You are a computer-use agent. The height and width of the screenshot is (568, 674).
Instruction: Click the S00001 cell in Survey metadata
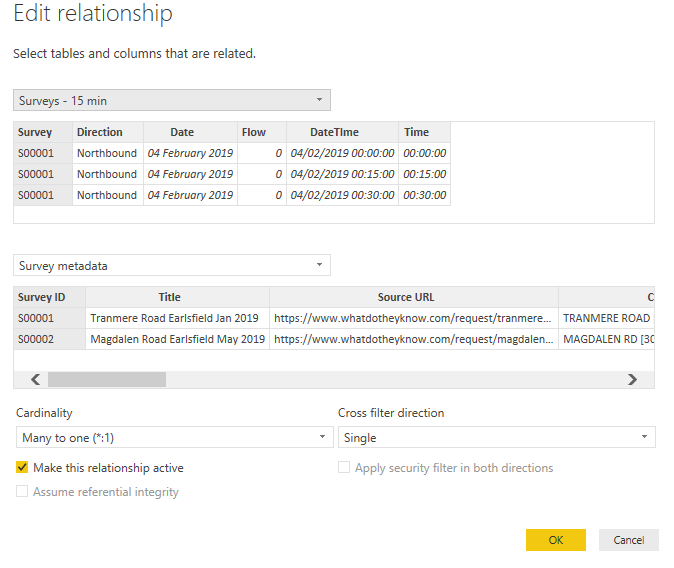tap(49, 318)
